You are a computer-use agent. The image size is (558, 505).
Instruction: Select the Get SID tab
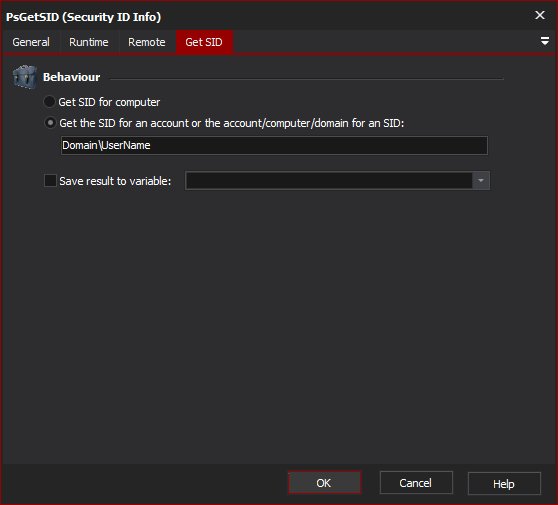pyautogui.click(x=204, y=42)
